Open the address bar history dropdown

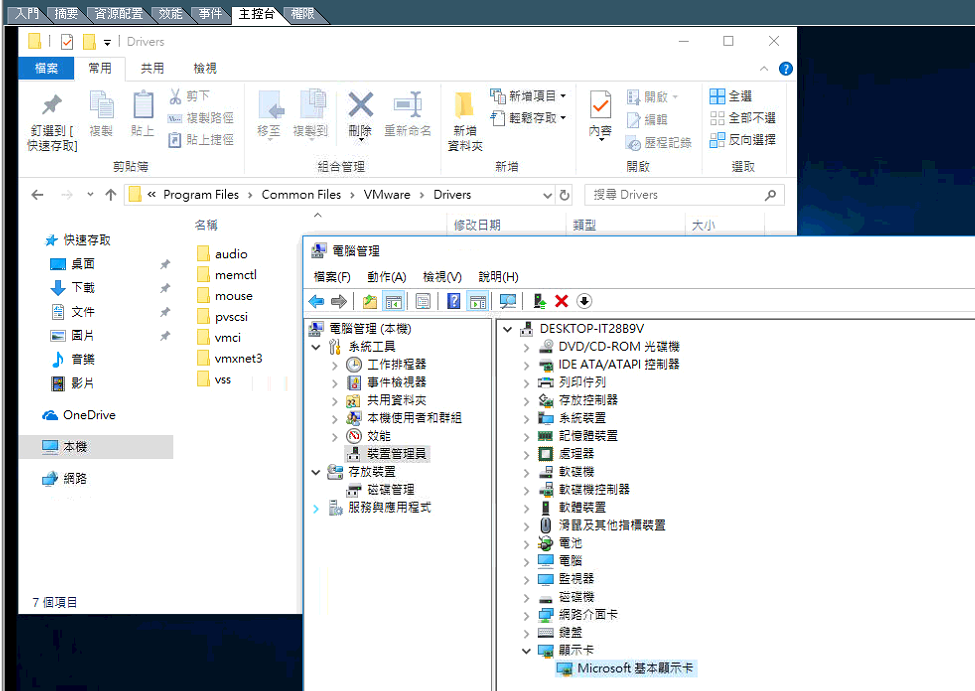point(547,195)
